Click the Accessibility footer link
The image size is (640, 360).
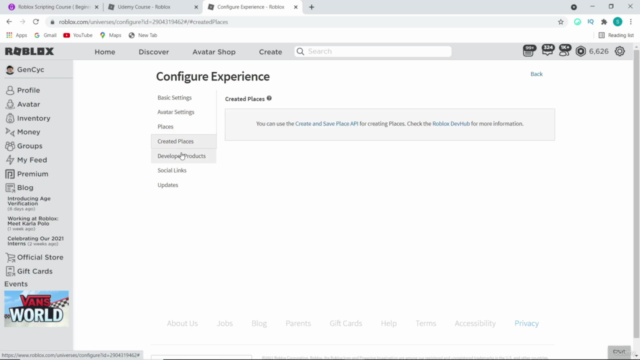point(475,323)
